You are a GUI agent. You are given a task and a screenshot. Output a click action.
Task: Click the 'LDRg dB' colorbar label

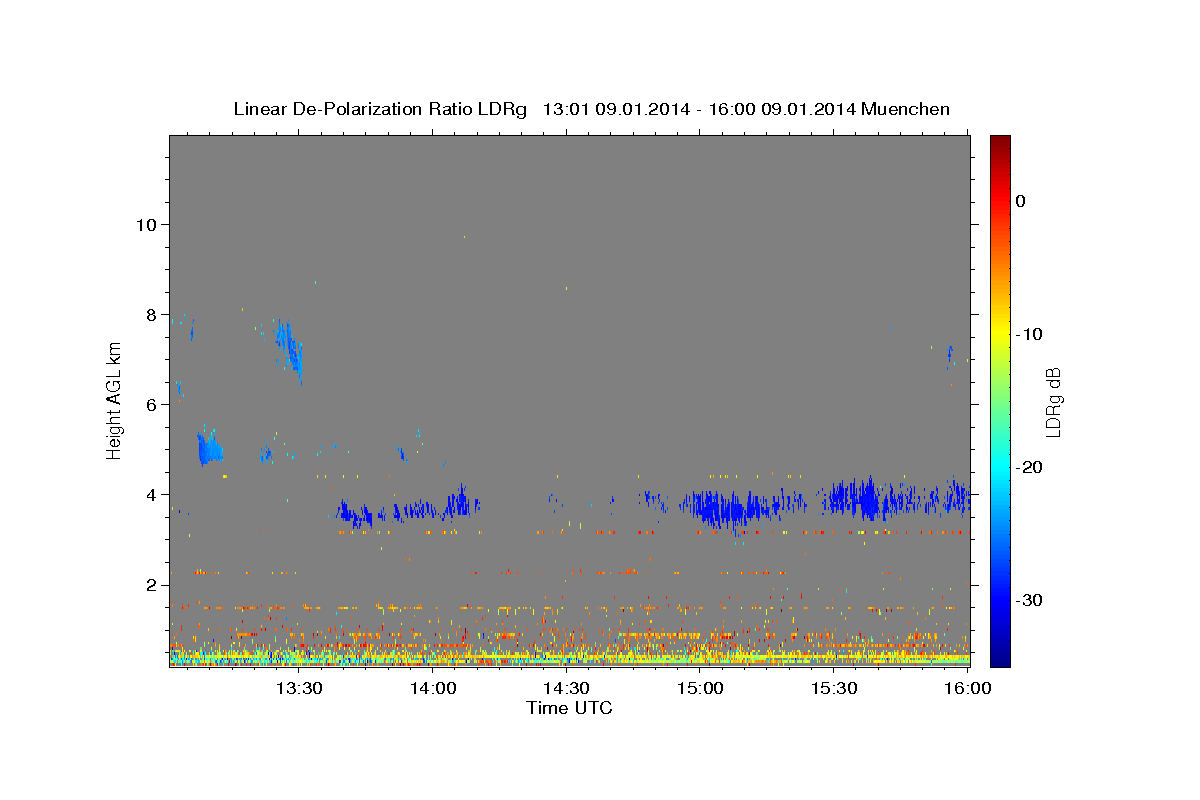(1053, 402)
